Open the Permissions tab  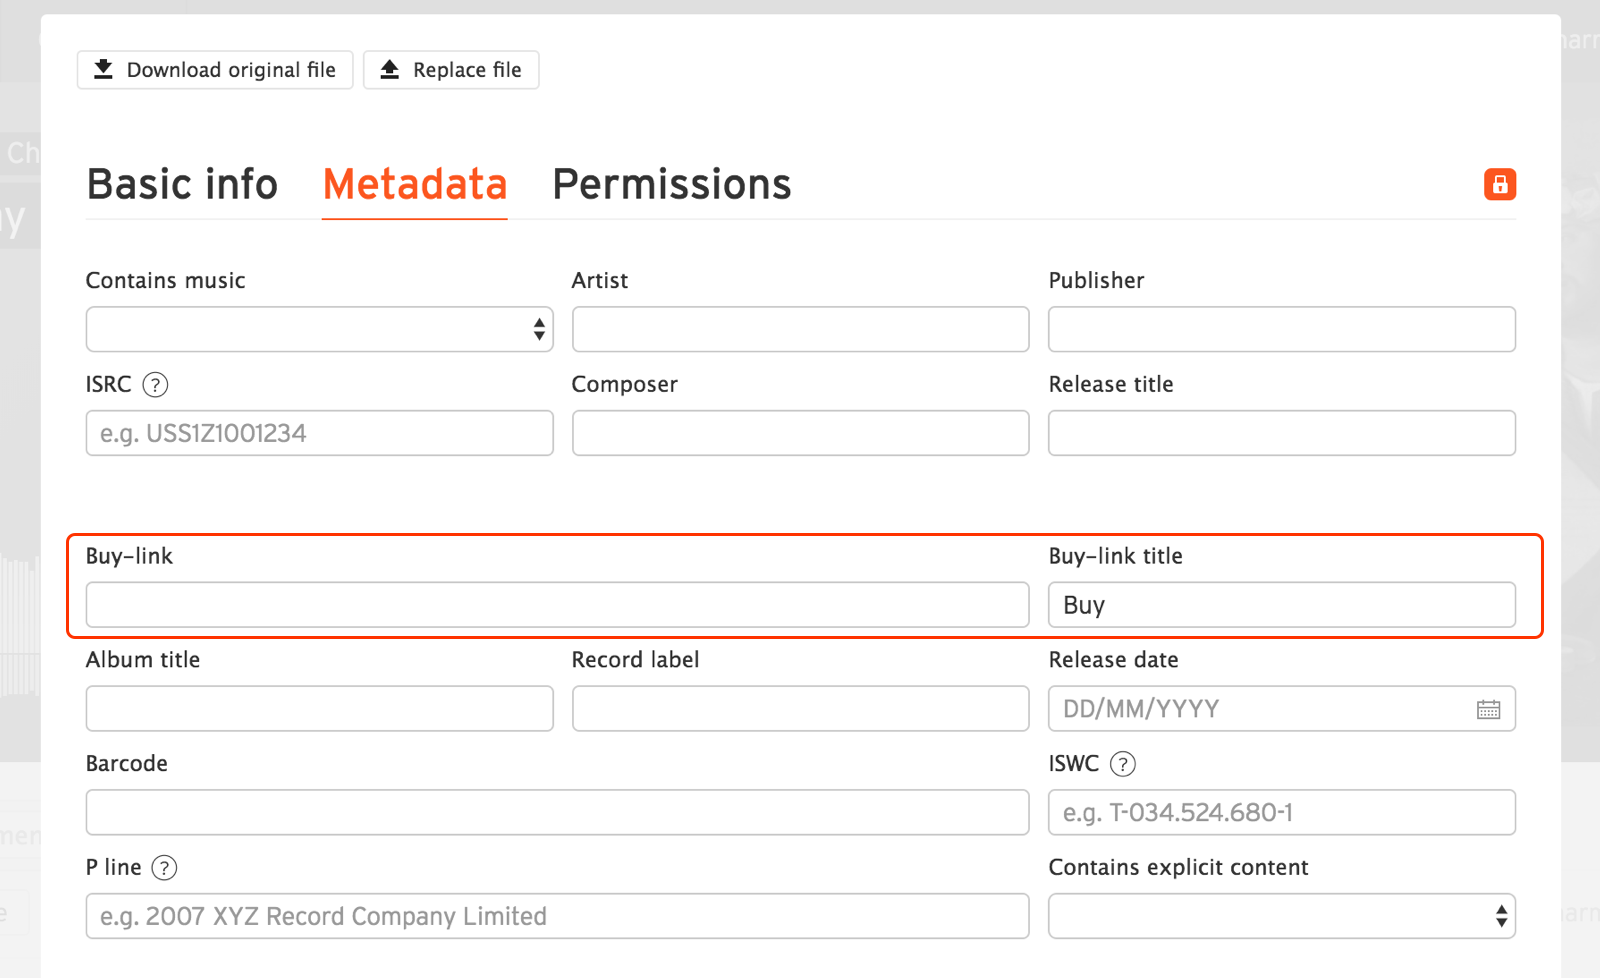672,185
